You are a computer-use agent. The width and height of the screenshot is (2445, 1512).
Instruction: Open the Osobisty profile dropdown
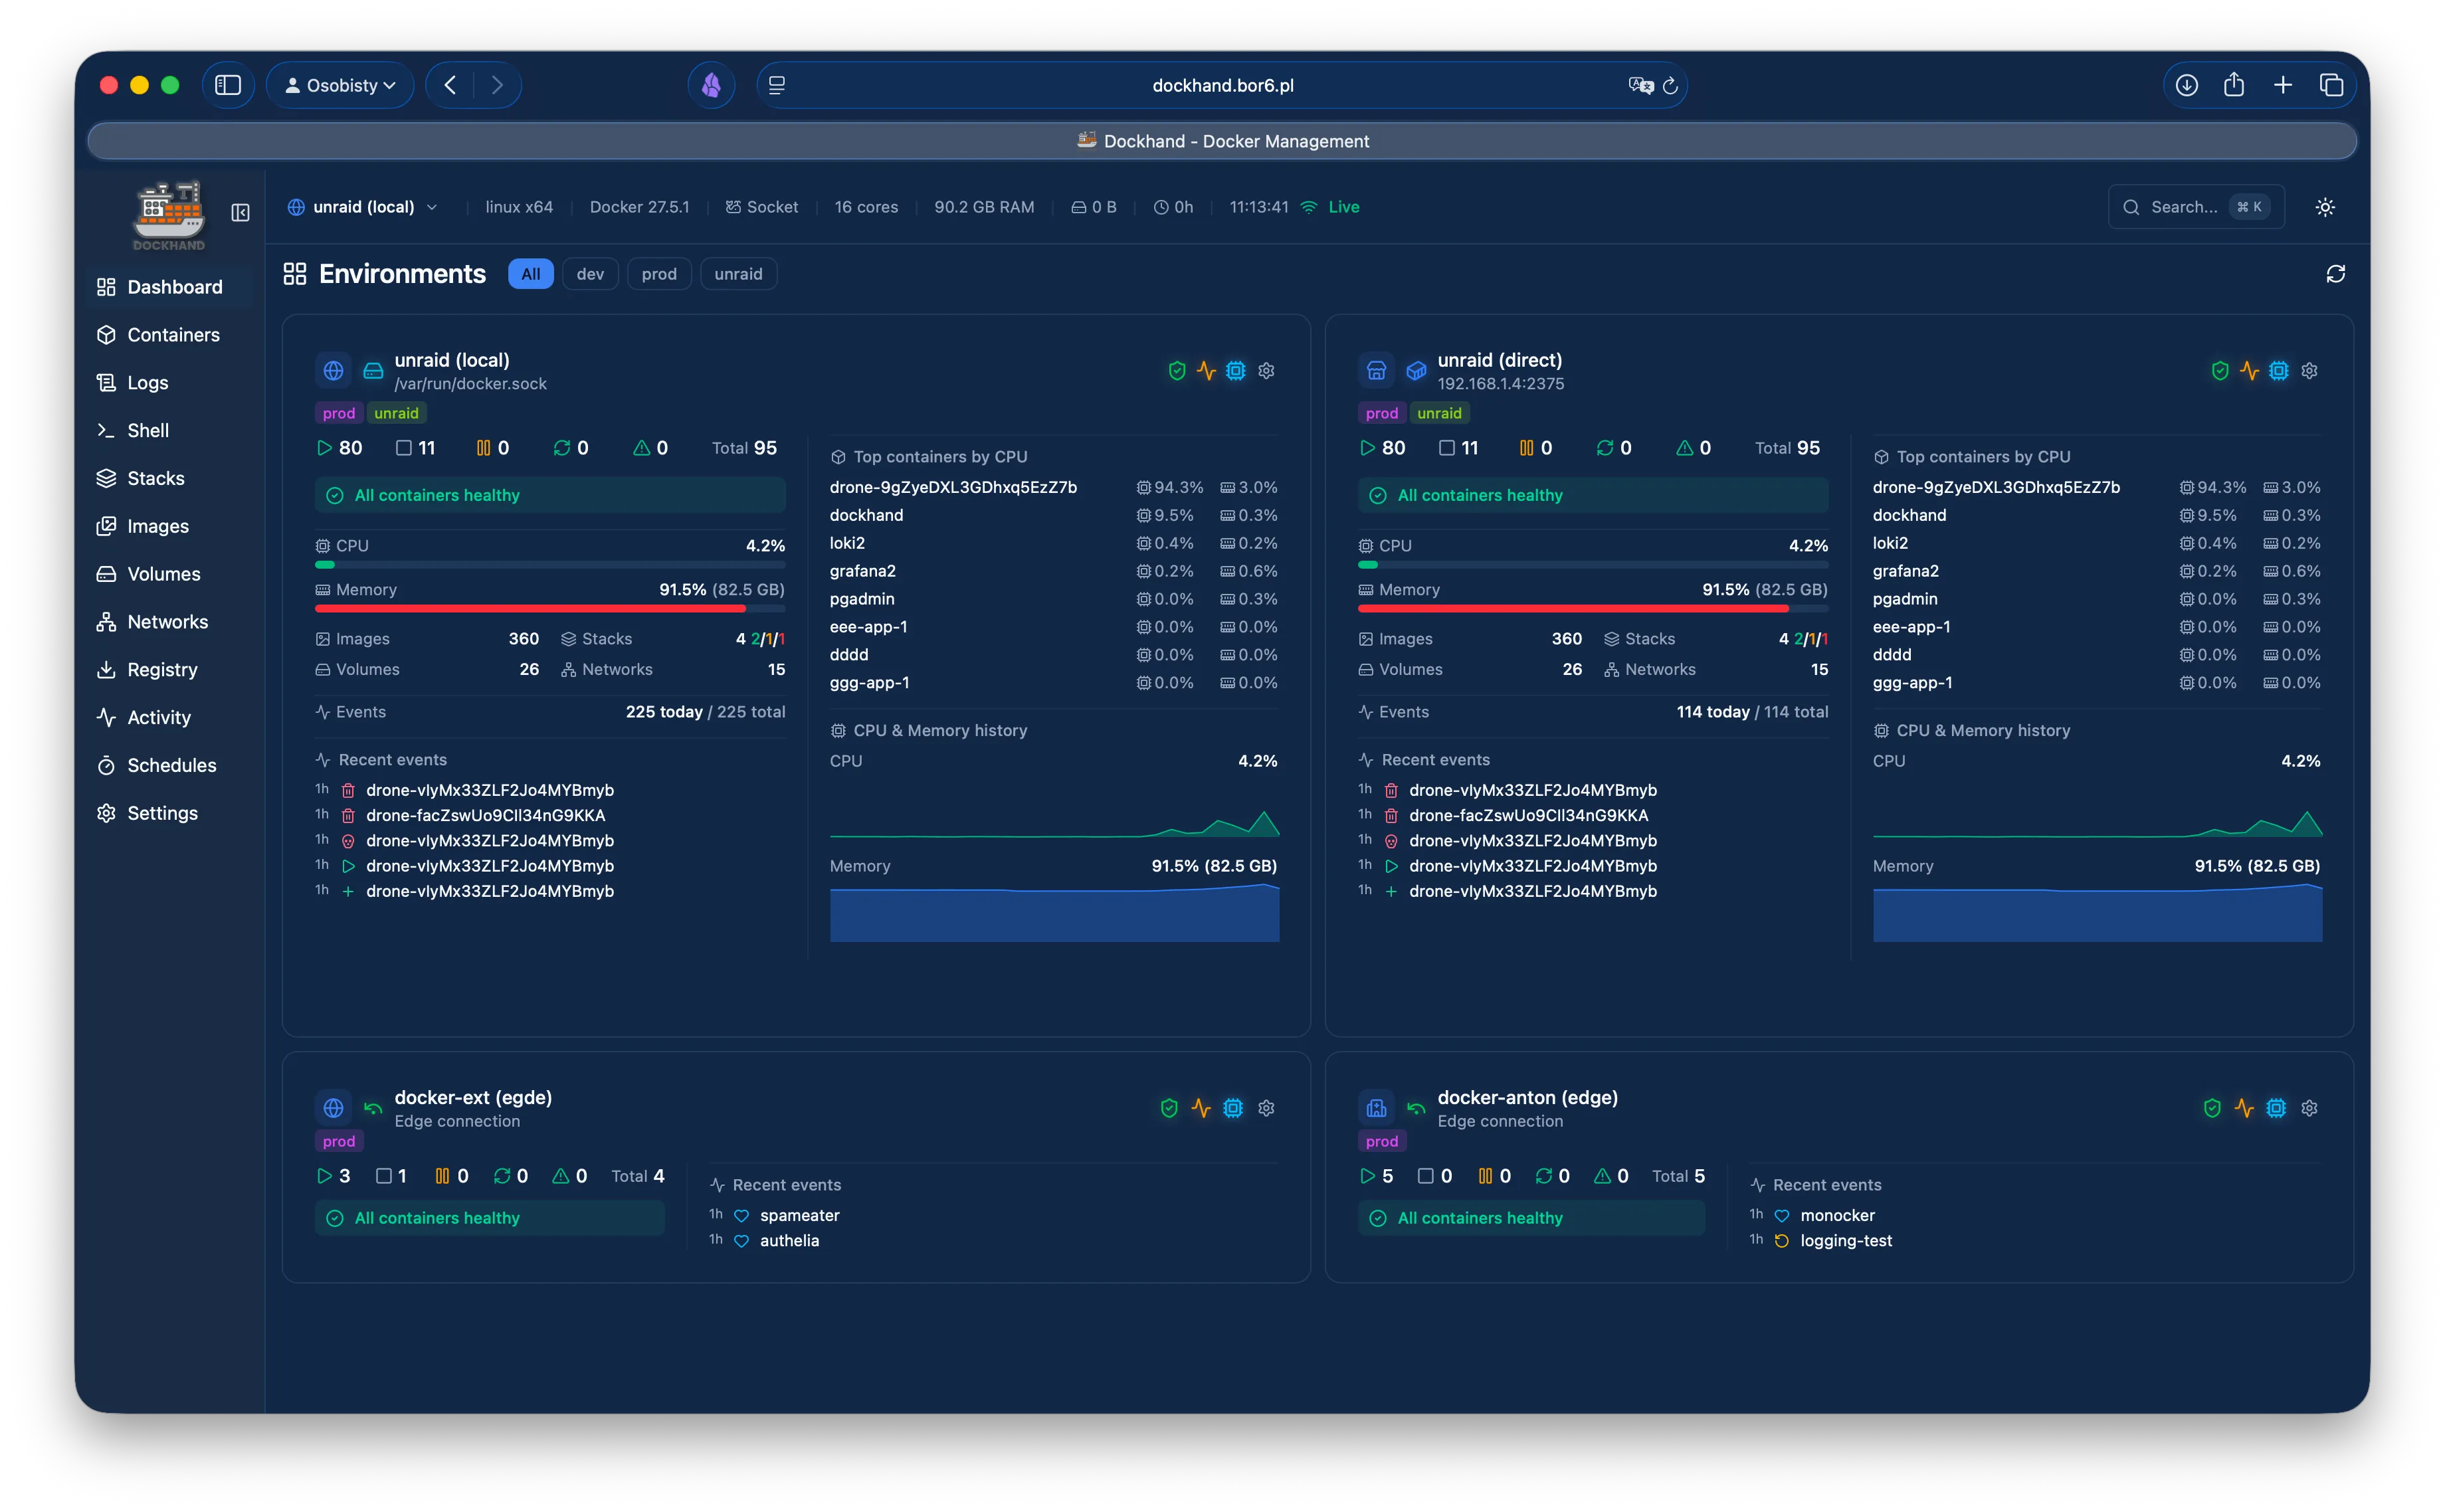(x=340, y=85)
